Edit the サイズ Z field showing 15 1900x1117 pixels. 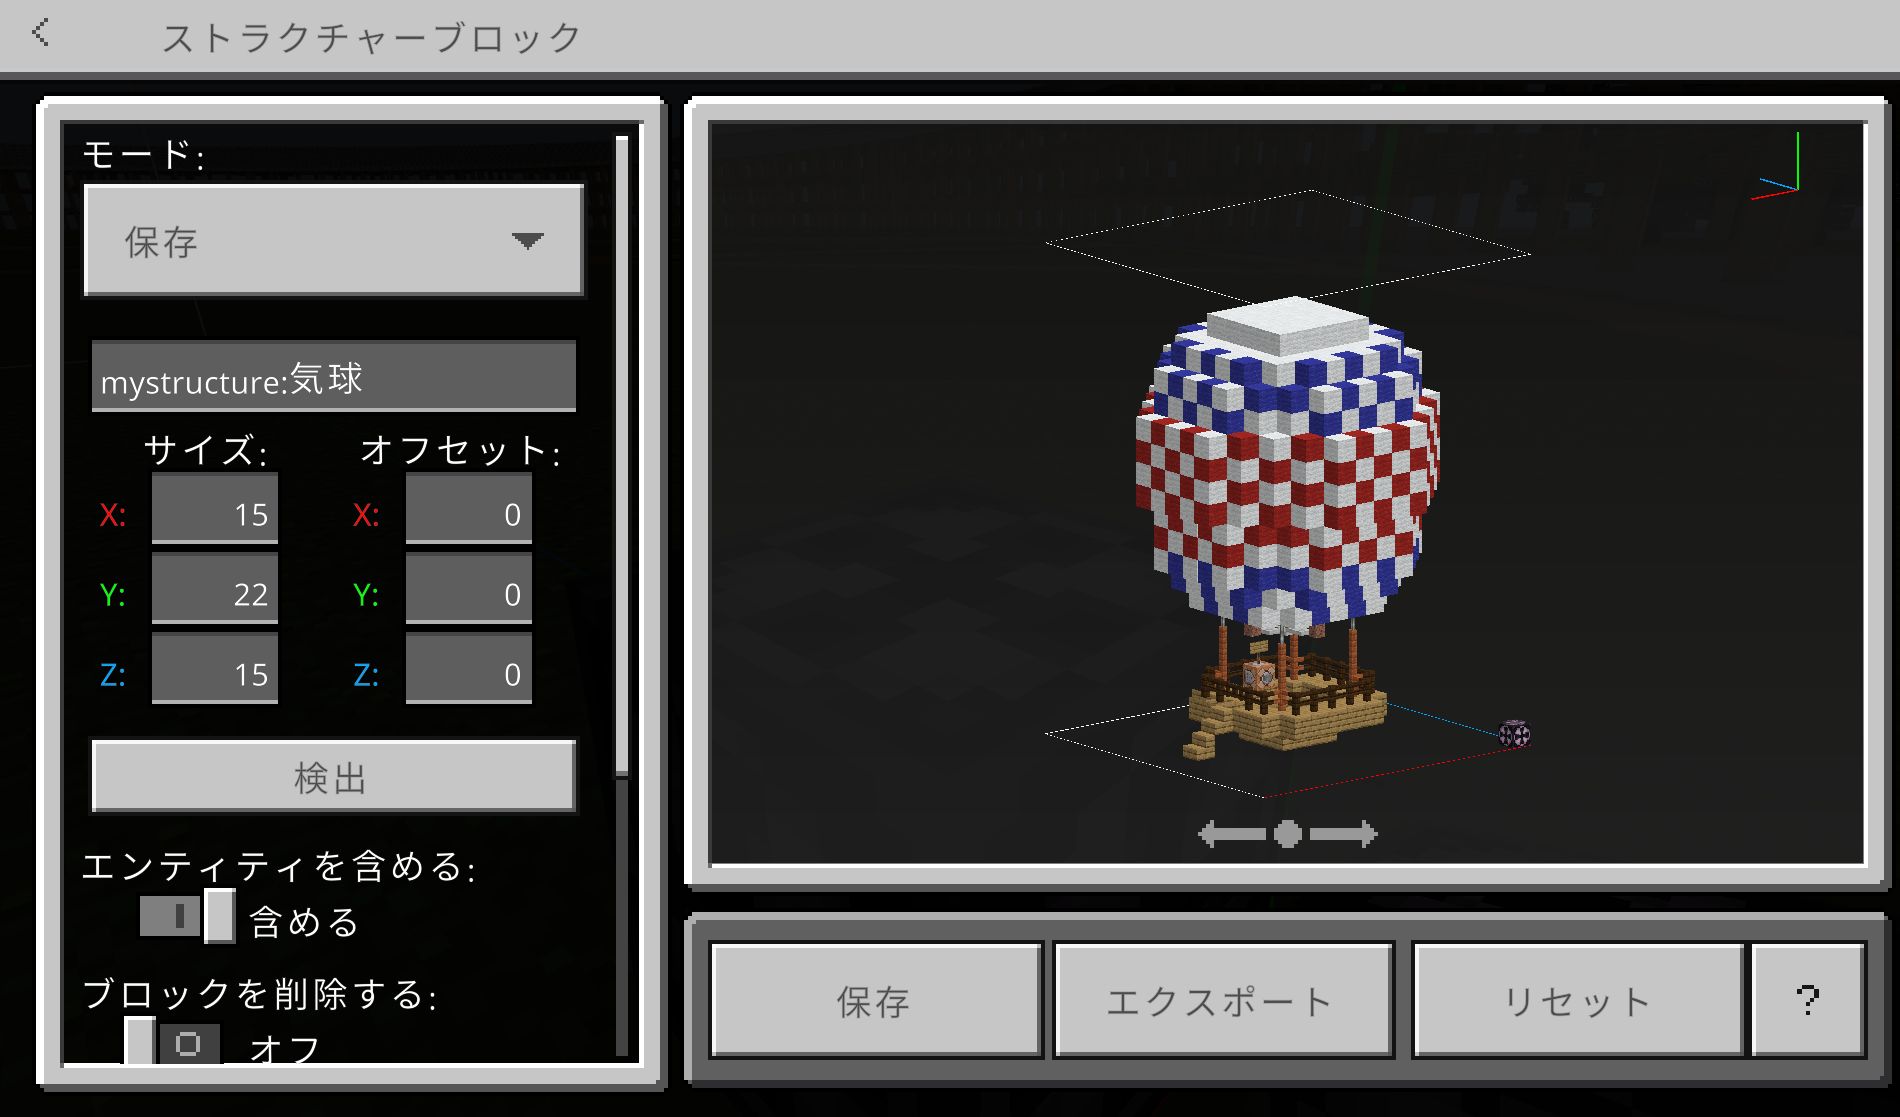(x=215, y=670)
